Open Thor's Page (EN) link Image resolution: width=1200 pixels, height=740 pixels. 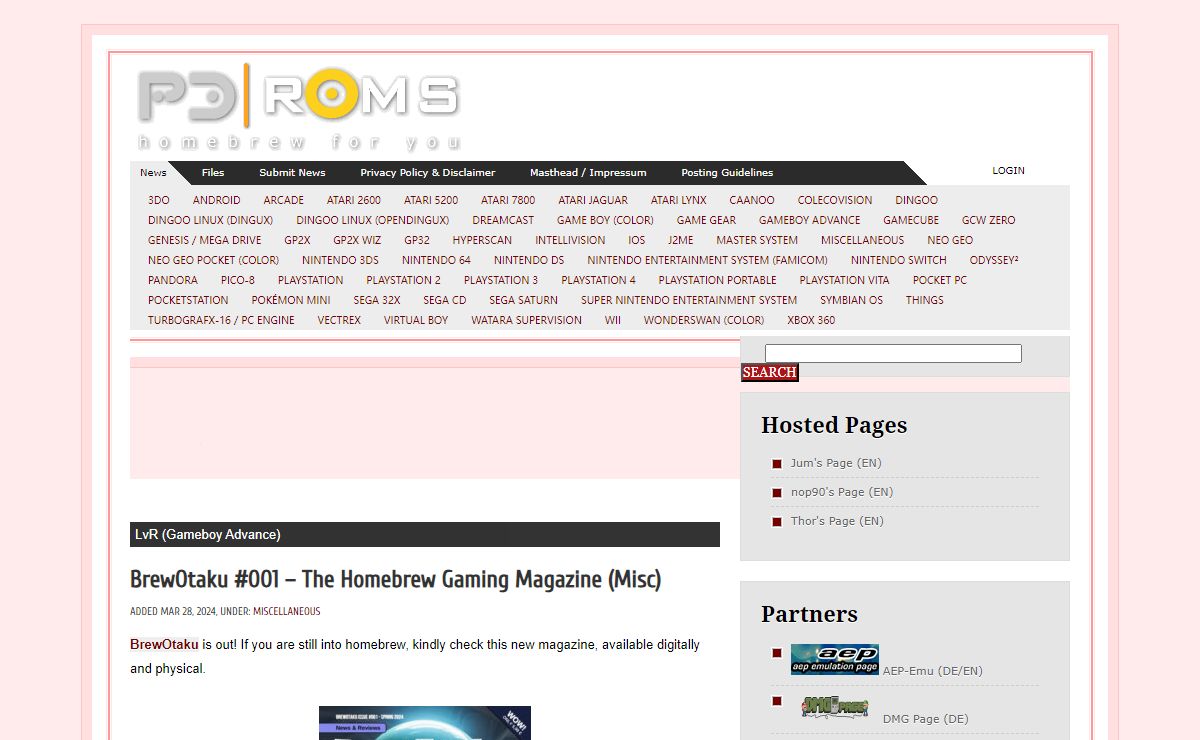click(x=837, y=521)
